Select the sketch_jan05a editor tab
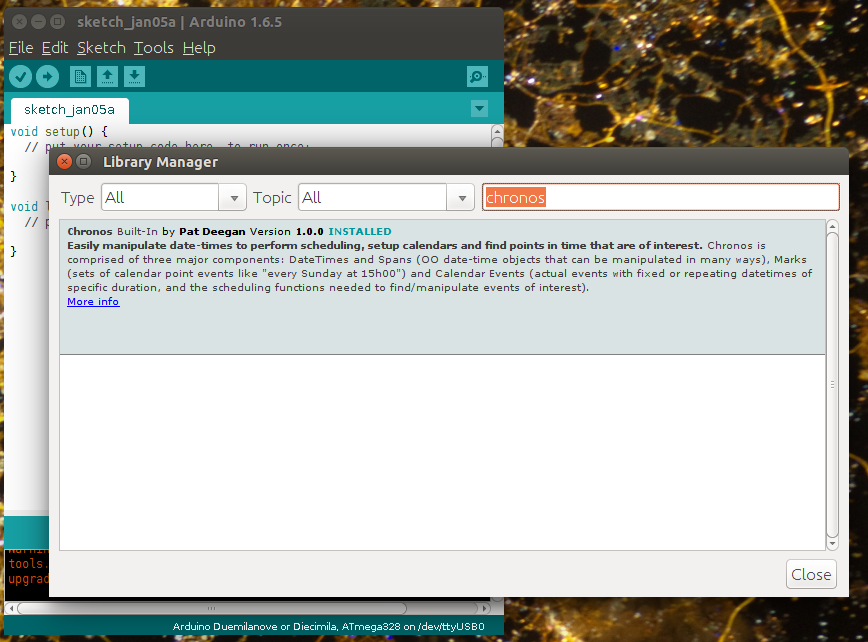868x642 pixels. (70, 110)
